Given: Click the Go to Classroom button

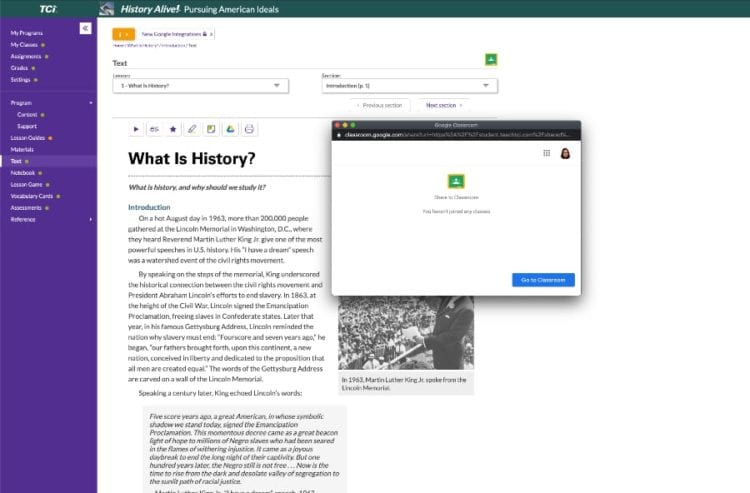Looking at the screenshot, I should pos(542,280).
